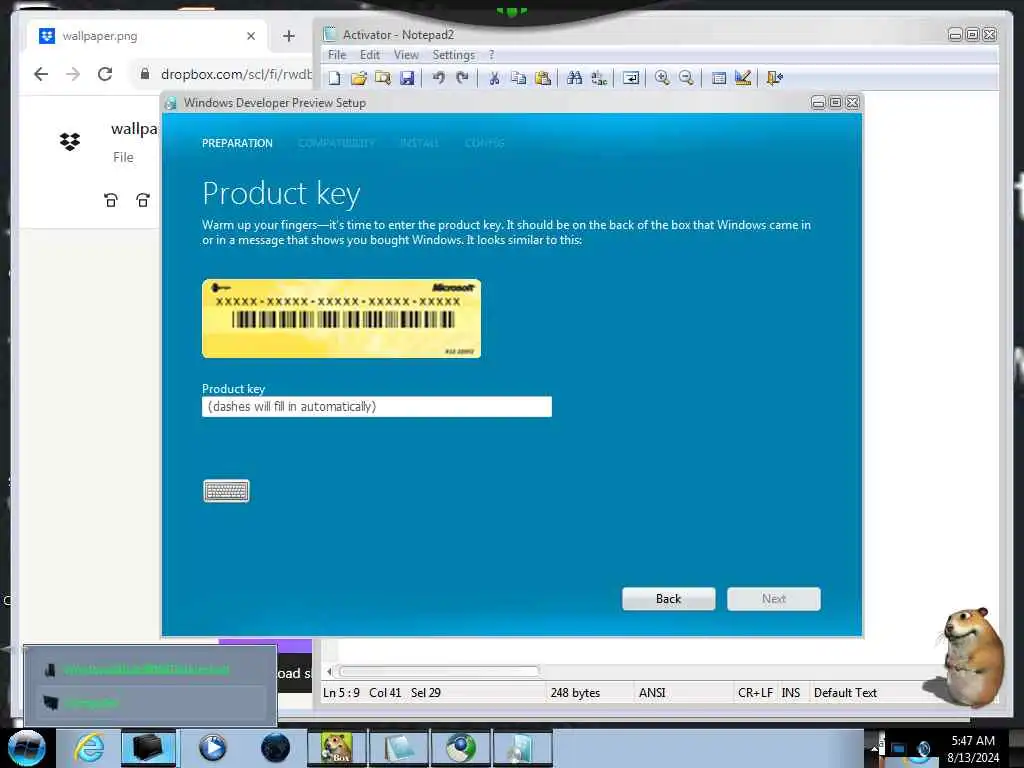This screenshot has width=1024, height=768.
Task: Paste clipboard using Notepad2 toolbar icon
Action: pos(543,78)
